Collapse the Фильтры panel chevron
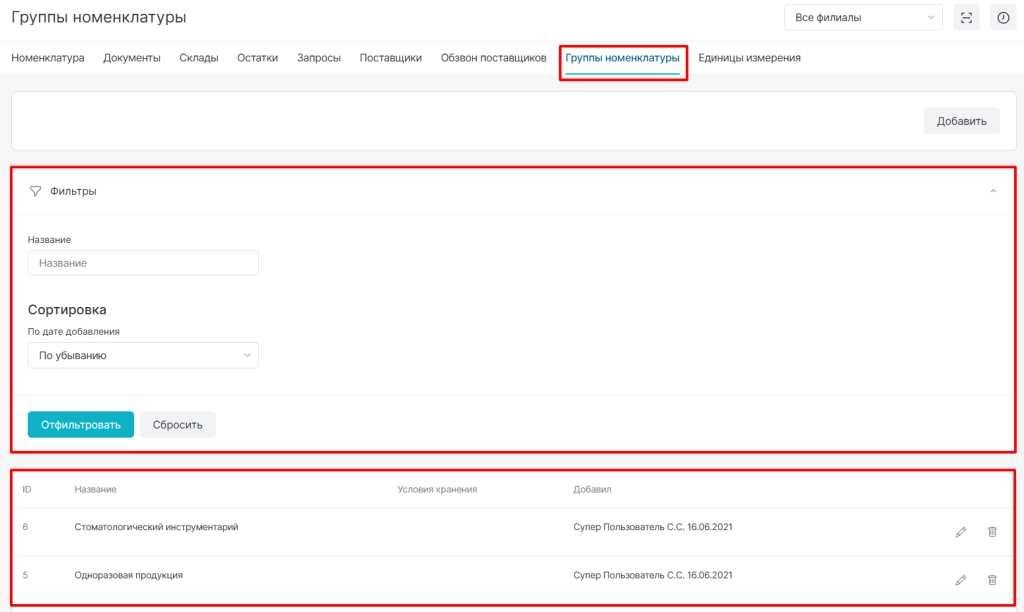 click(x=993, y=191)
